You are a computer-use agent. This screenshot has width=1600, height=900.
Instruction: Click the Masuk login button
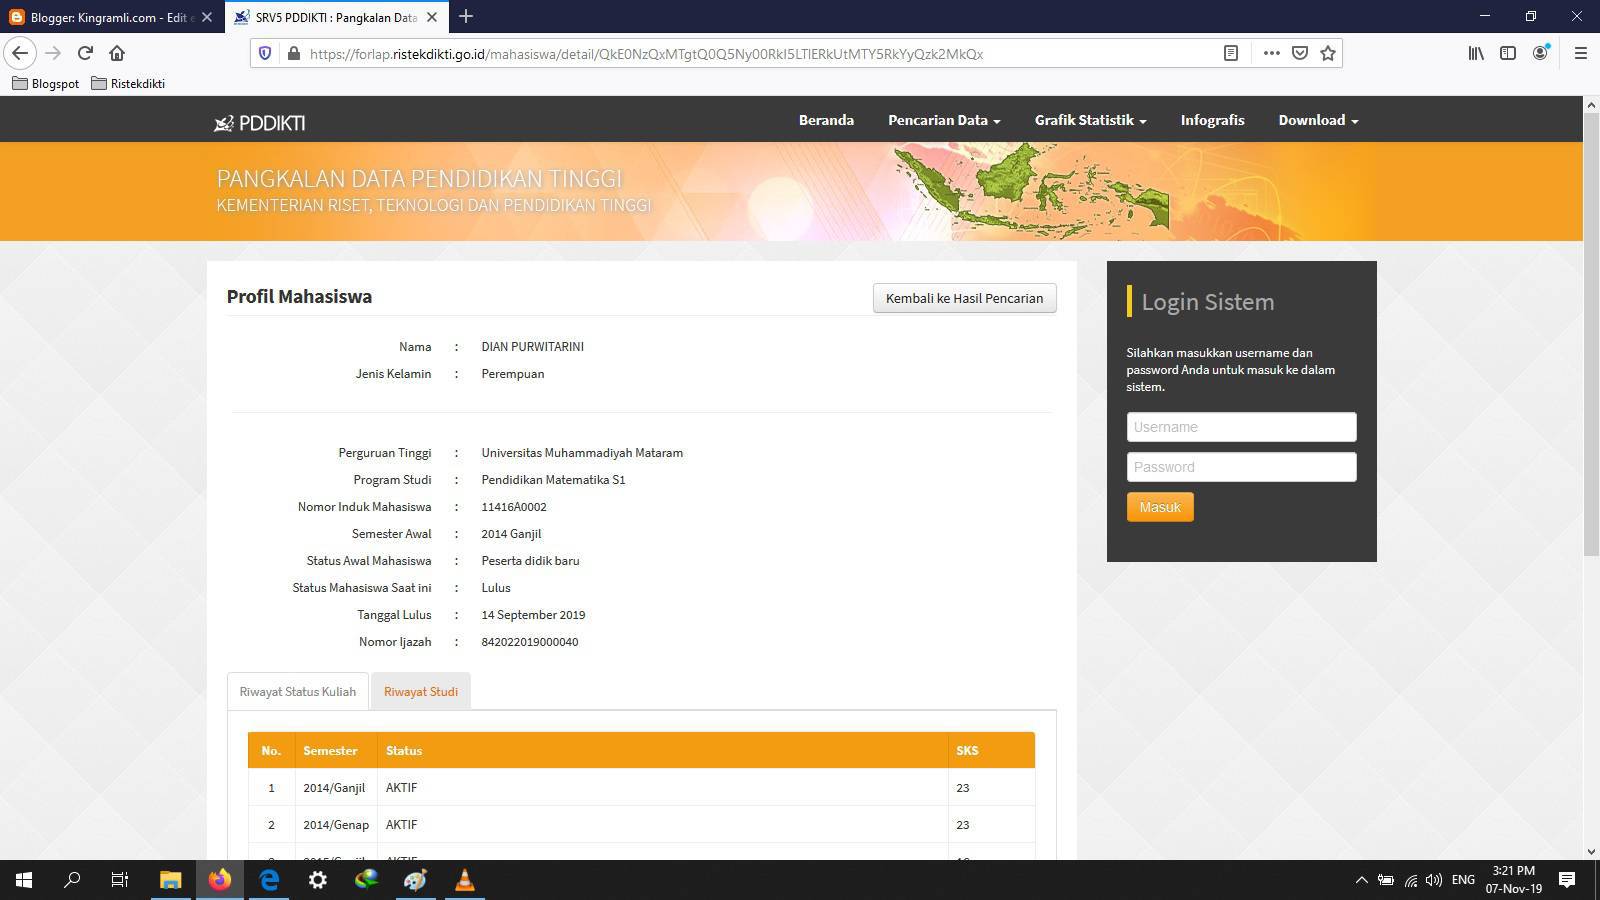click(x=1160, y=507)
